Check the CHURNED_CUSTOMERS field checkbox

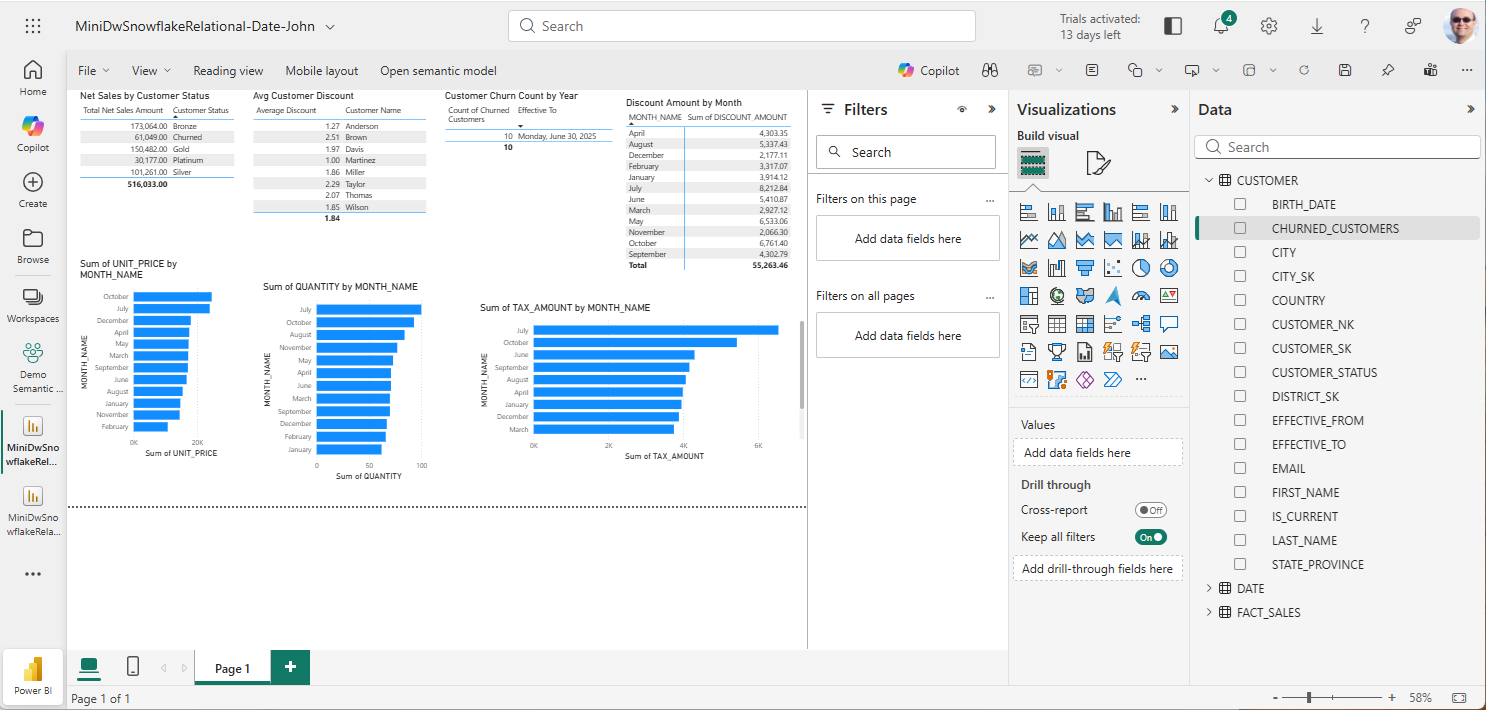click(1240, 228)
